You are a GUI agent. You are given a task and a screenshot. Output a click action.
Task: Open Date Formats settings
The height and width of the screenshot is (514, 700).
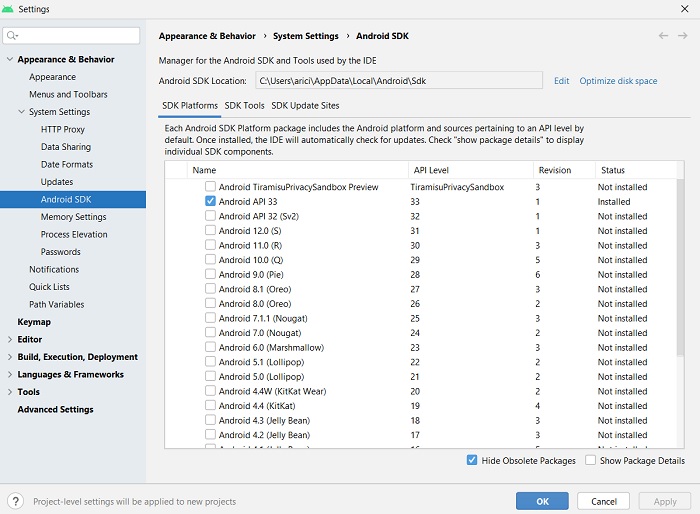click(67, 164)
